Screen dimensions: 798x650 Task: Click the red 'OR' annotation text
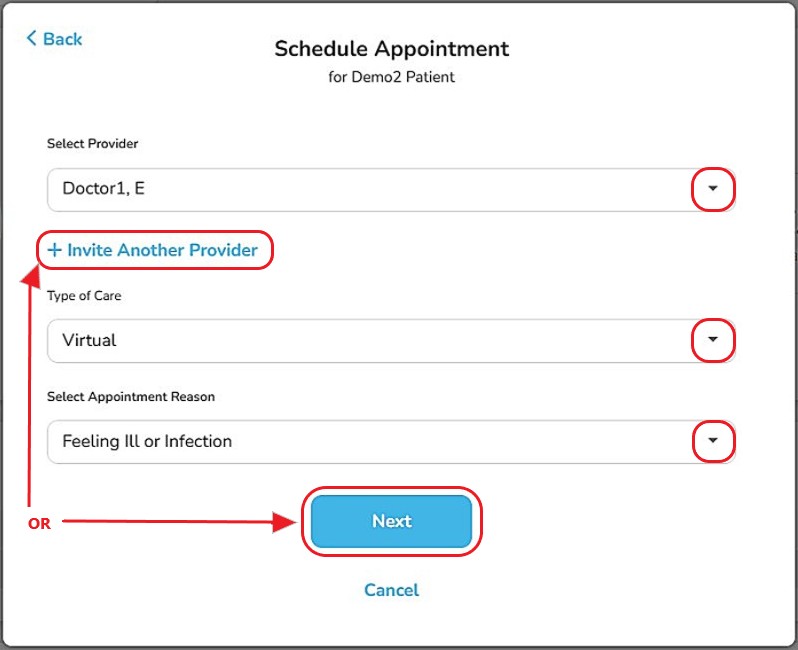(x=39, y=523)
